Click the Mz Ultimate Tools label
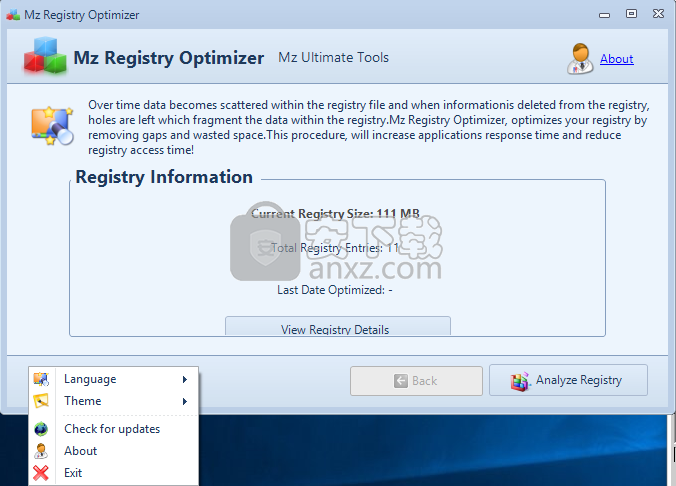This screenshot has height=486, width=676. (x=333, y=57)
